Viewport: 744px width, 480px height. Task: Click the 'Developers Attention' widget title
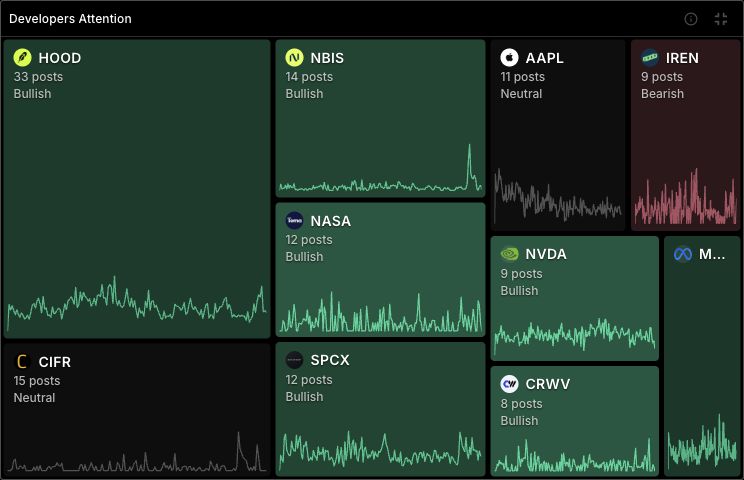[x=70, y=19]
